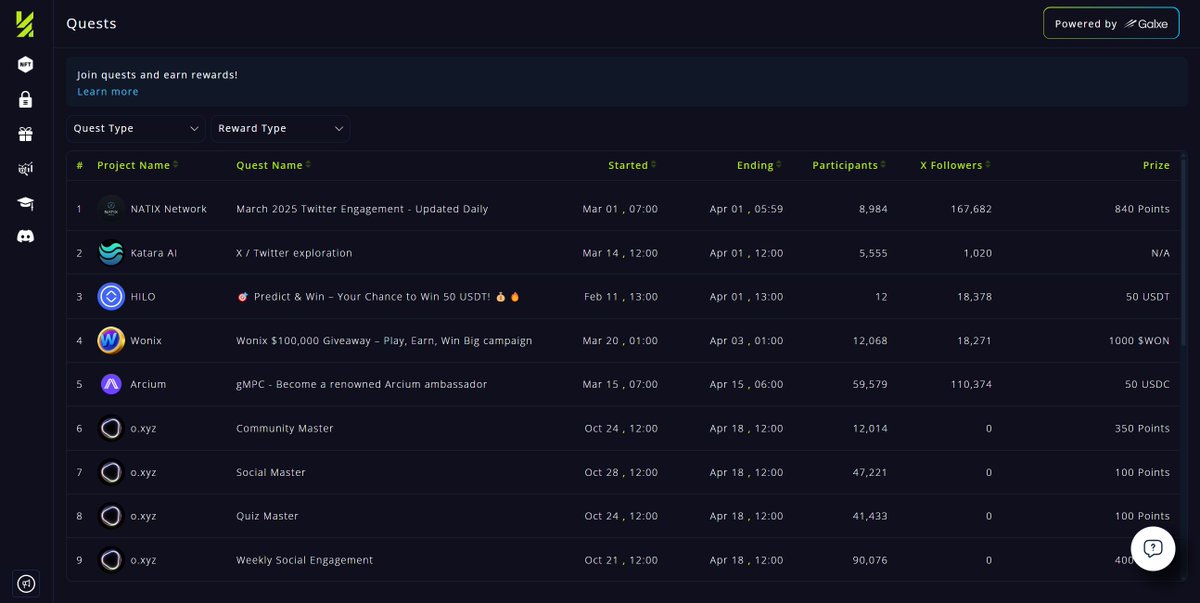The height and width of the screenshot is (603, 1200).
Task: Open the graduation cap learn icon
Action: [25, 203]
